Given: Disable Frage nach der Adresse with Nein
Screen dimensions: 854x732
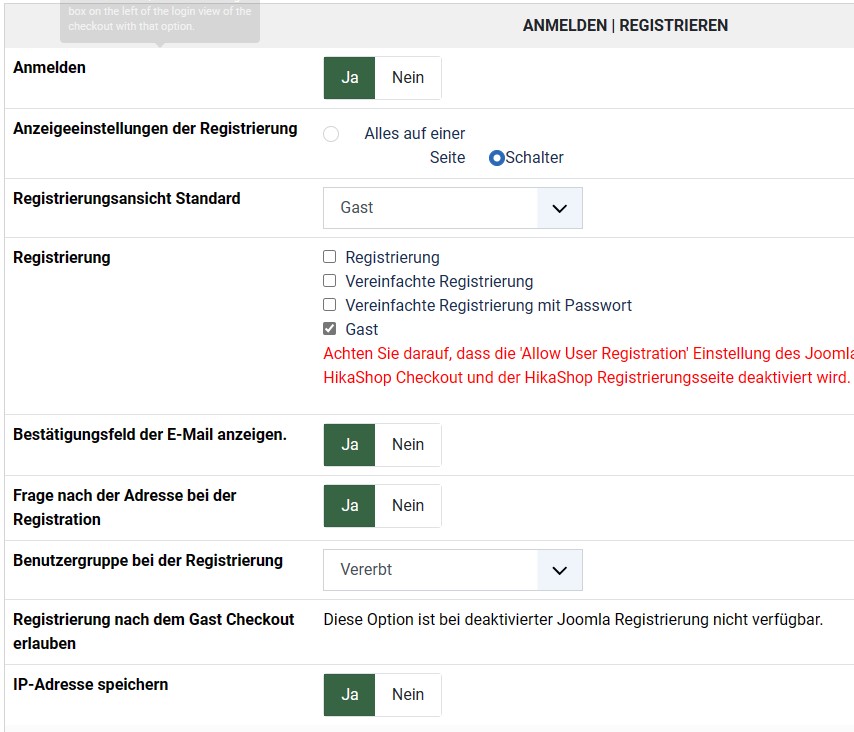Looking at the screenshot, I should click(408, 506).
